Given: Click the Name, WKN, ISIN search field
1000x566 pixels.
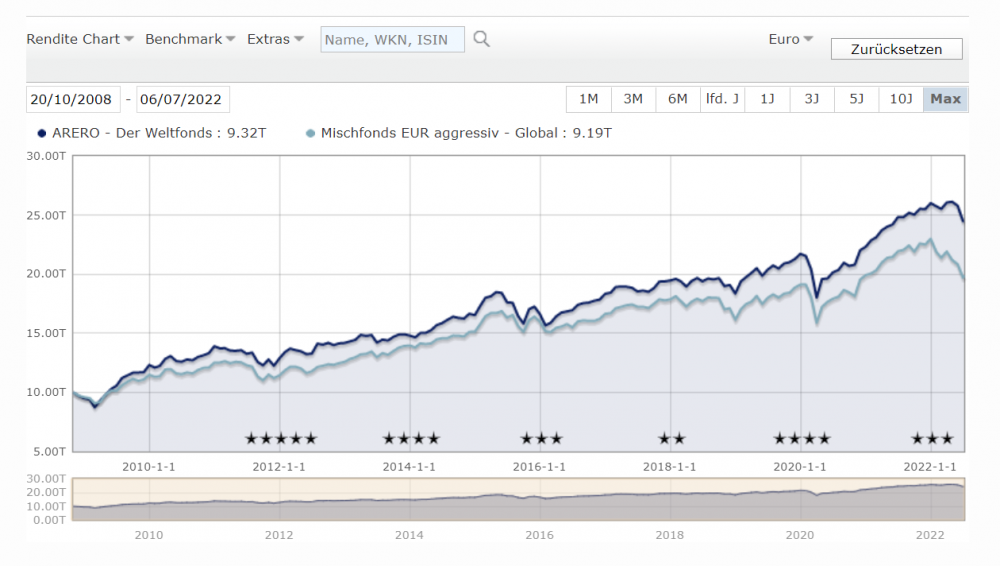Looking at the screenshot, I should [392, 40].
